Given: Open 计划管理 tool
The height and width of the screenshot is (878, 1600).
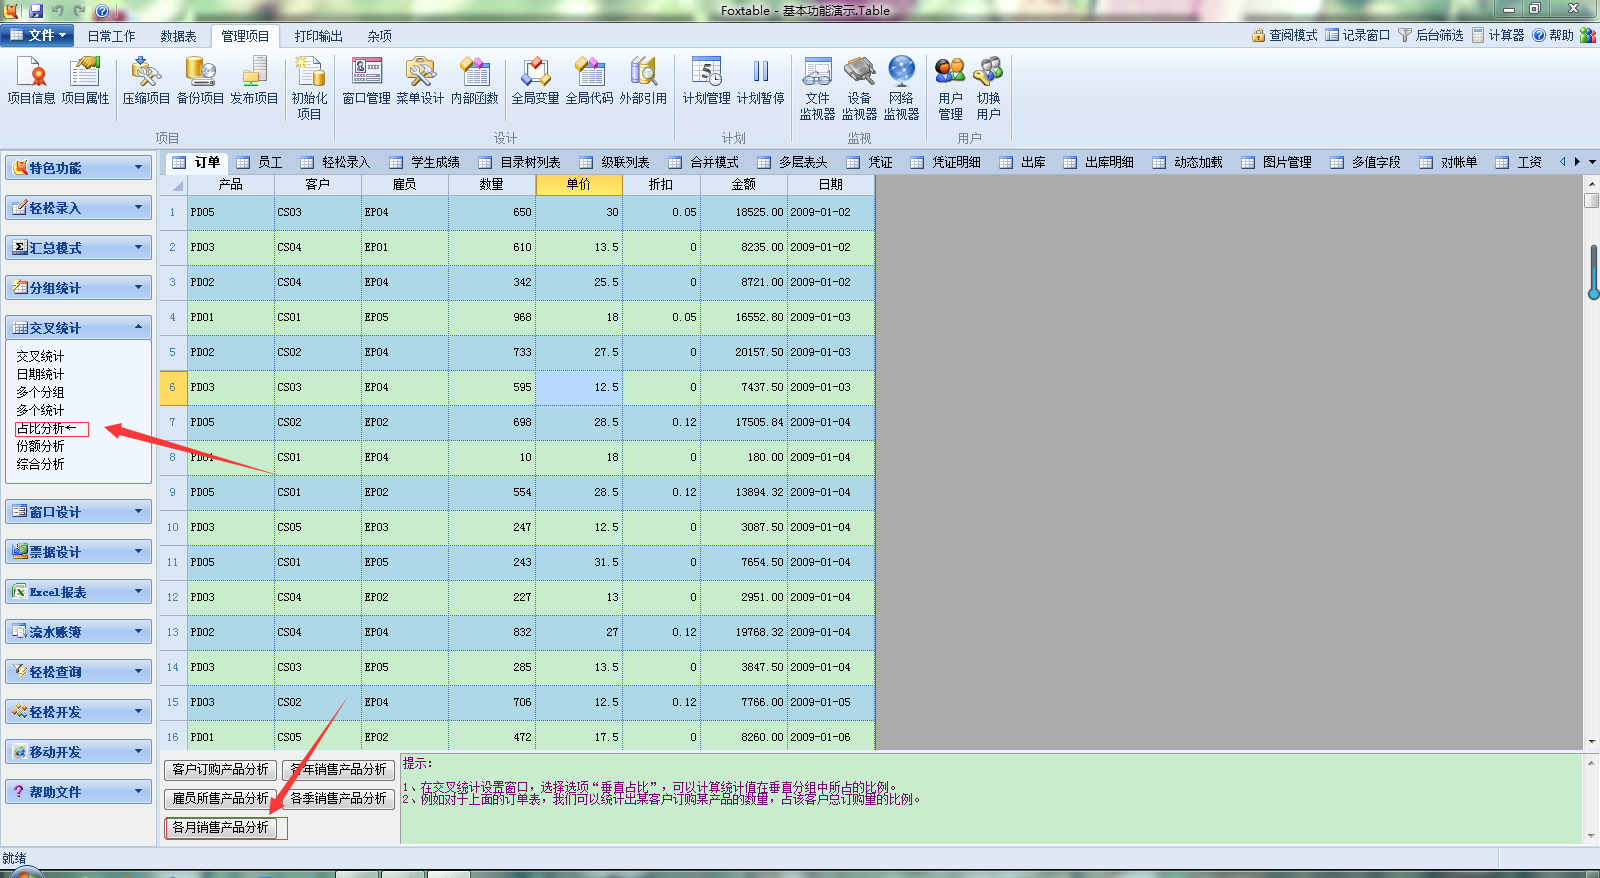Looking at the screenshot, I should 706,81.
